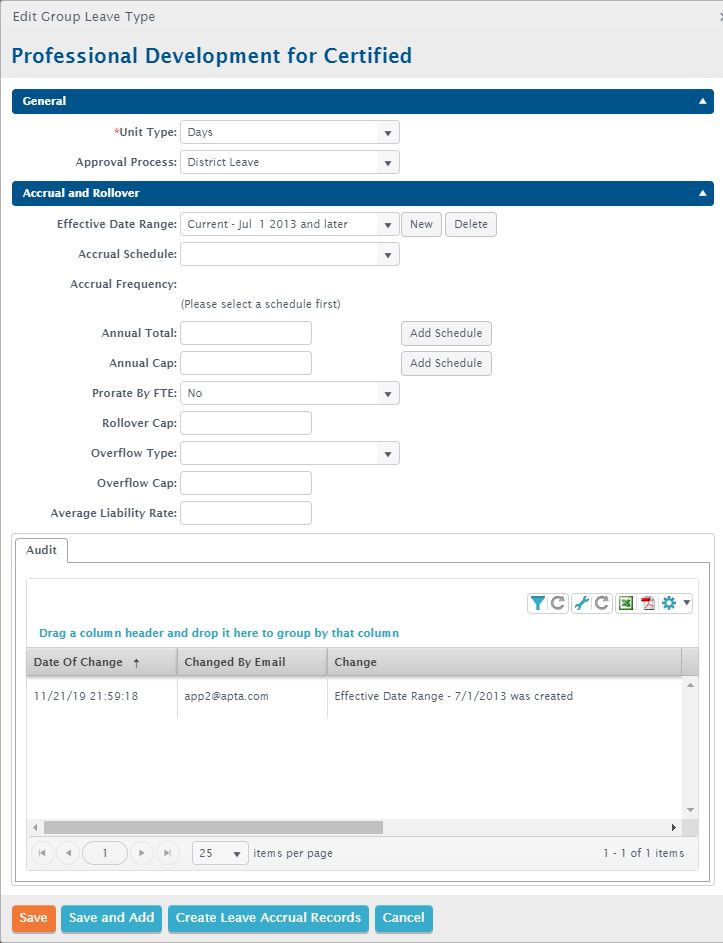
Task: Click the Annual Total input field
Action: pos(246,333)
